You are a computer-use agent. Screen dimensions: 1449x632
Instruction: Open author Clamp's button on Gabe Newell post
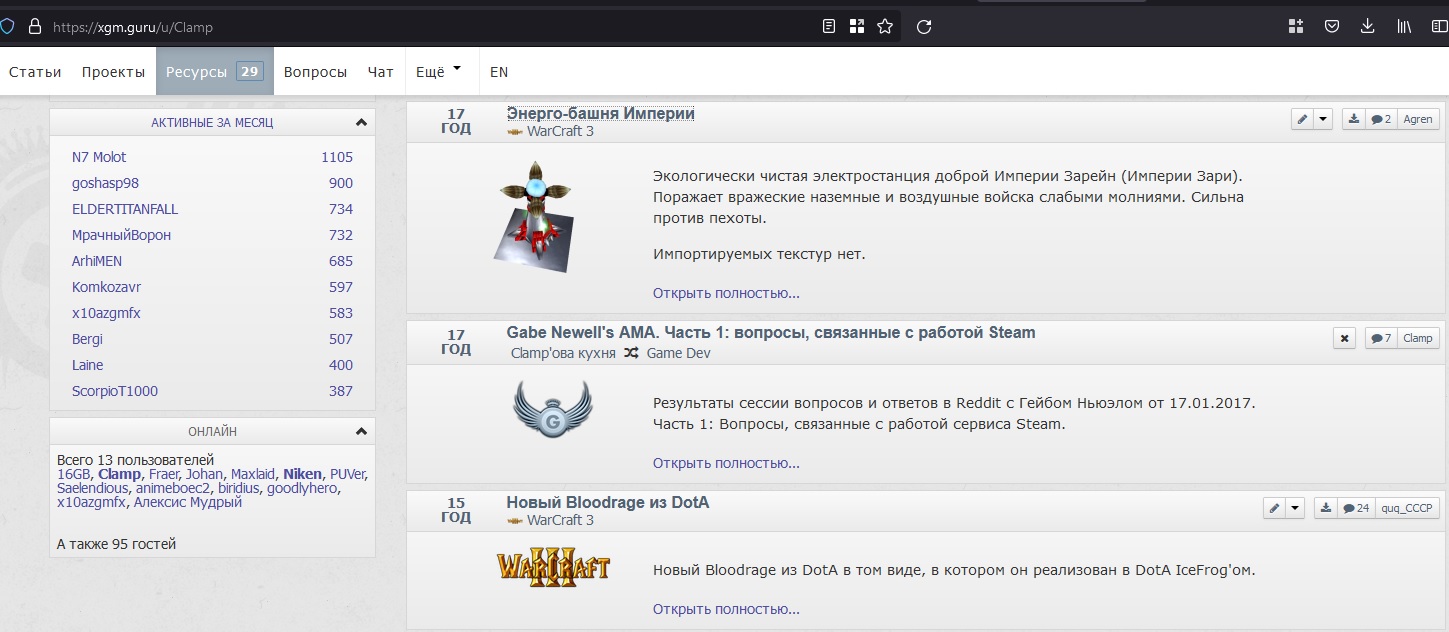[x=1418, y=338]
